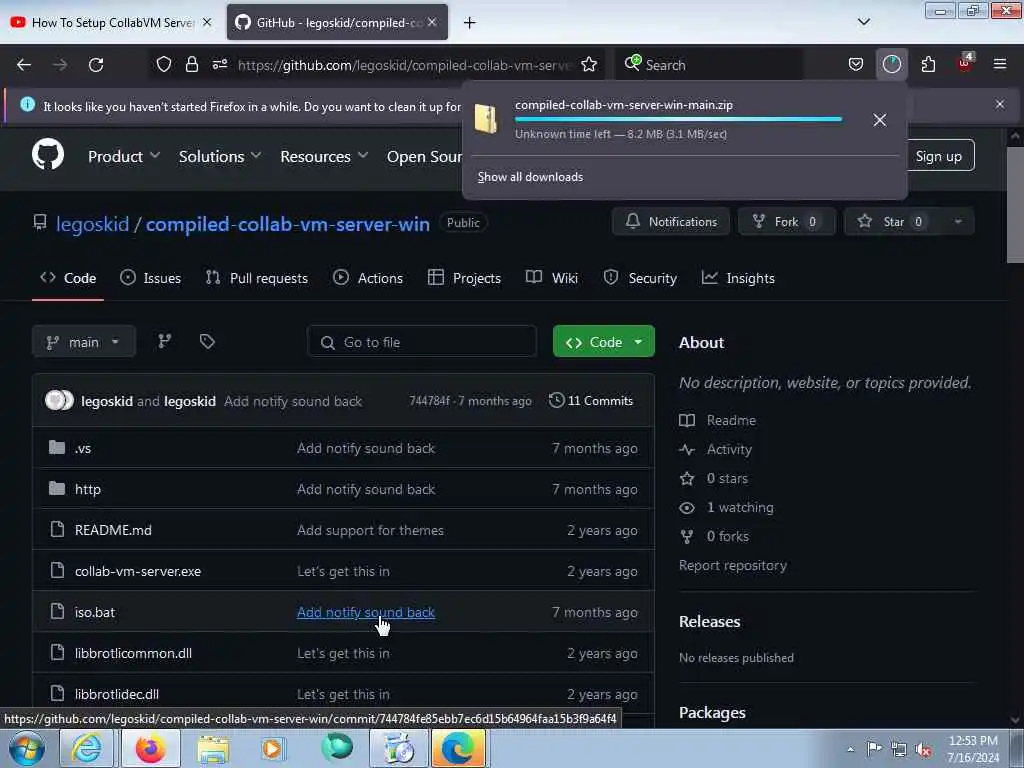Open the .vs folder
This screenshot has width=1024, height=768.
pos(83,449)
